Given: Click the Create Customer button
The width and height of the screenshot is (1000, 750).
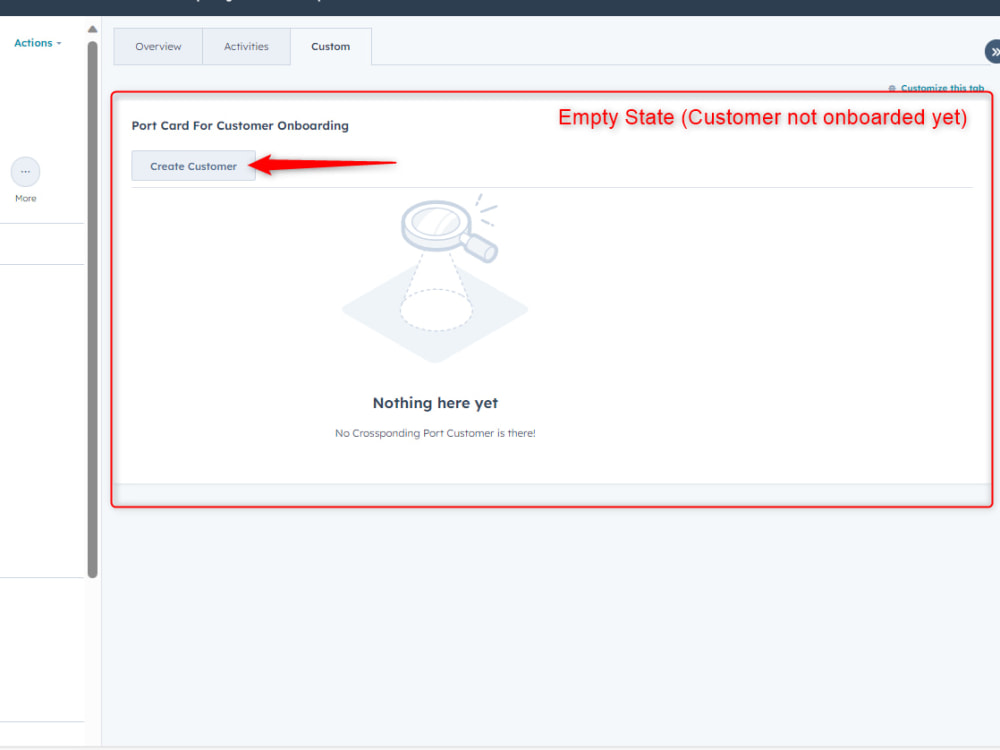Looking at the screenshot, I should [193, 165].
